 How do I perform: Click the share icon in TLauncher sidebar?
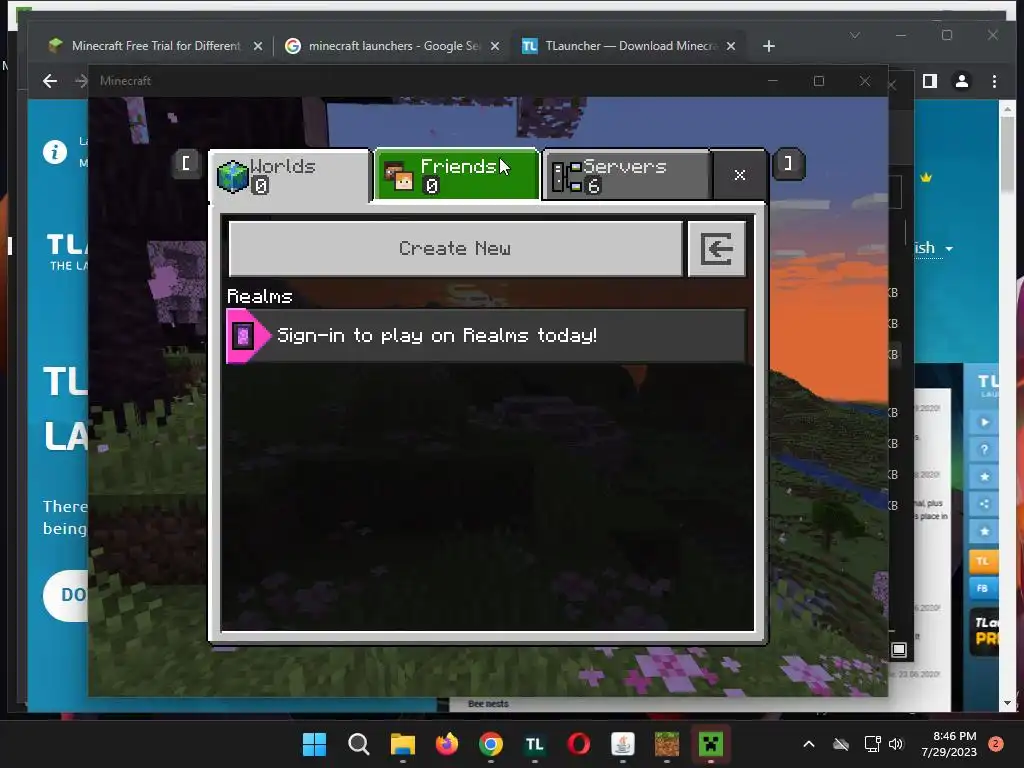984,504
